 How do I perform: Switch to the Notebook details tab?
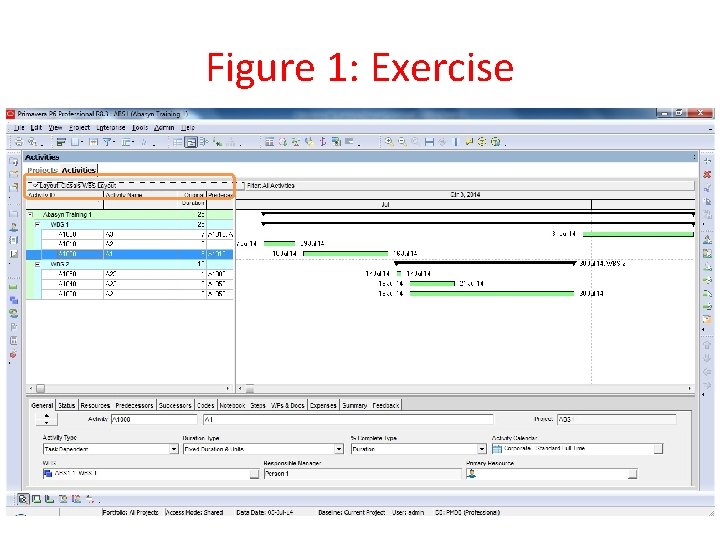232,405
